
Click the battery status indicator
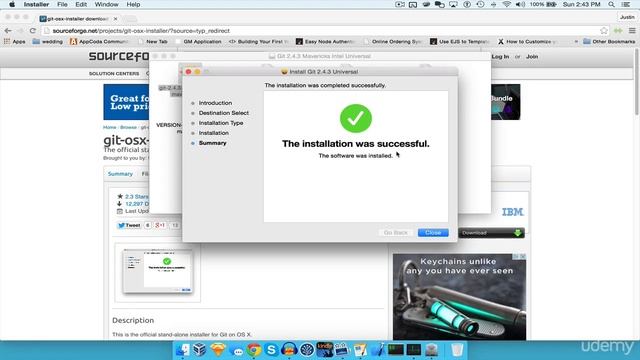[x=543, y=4]
